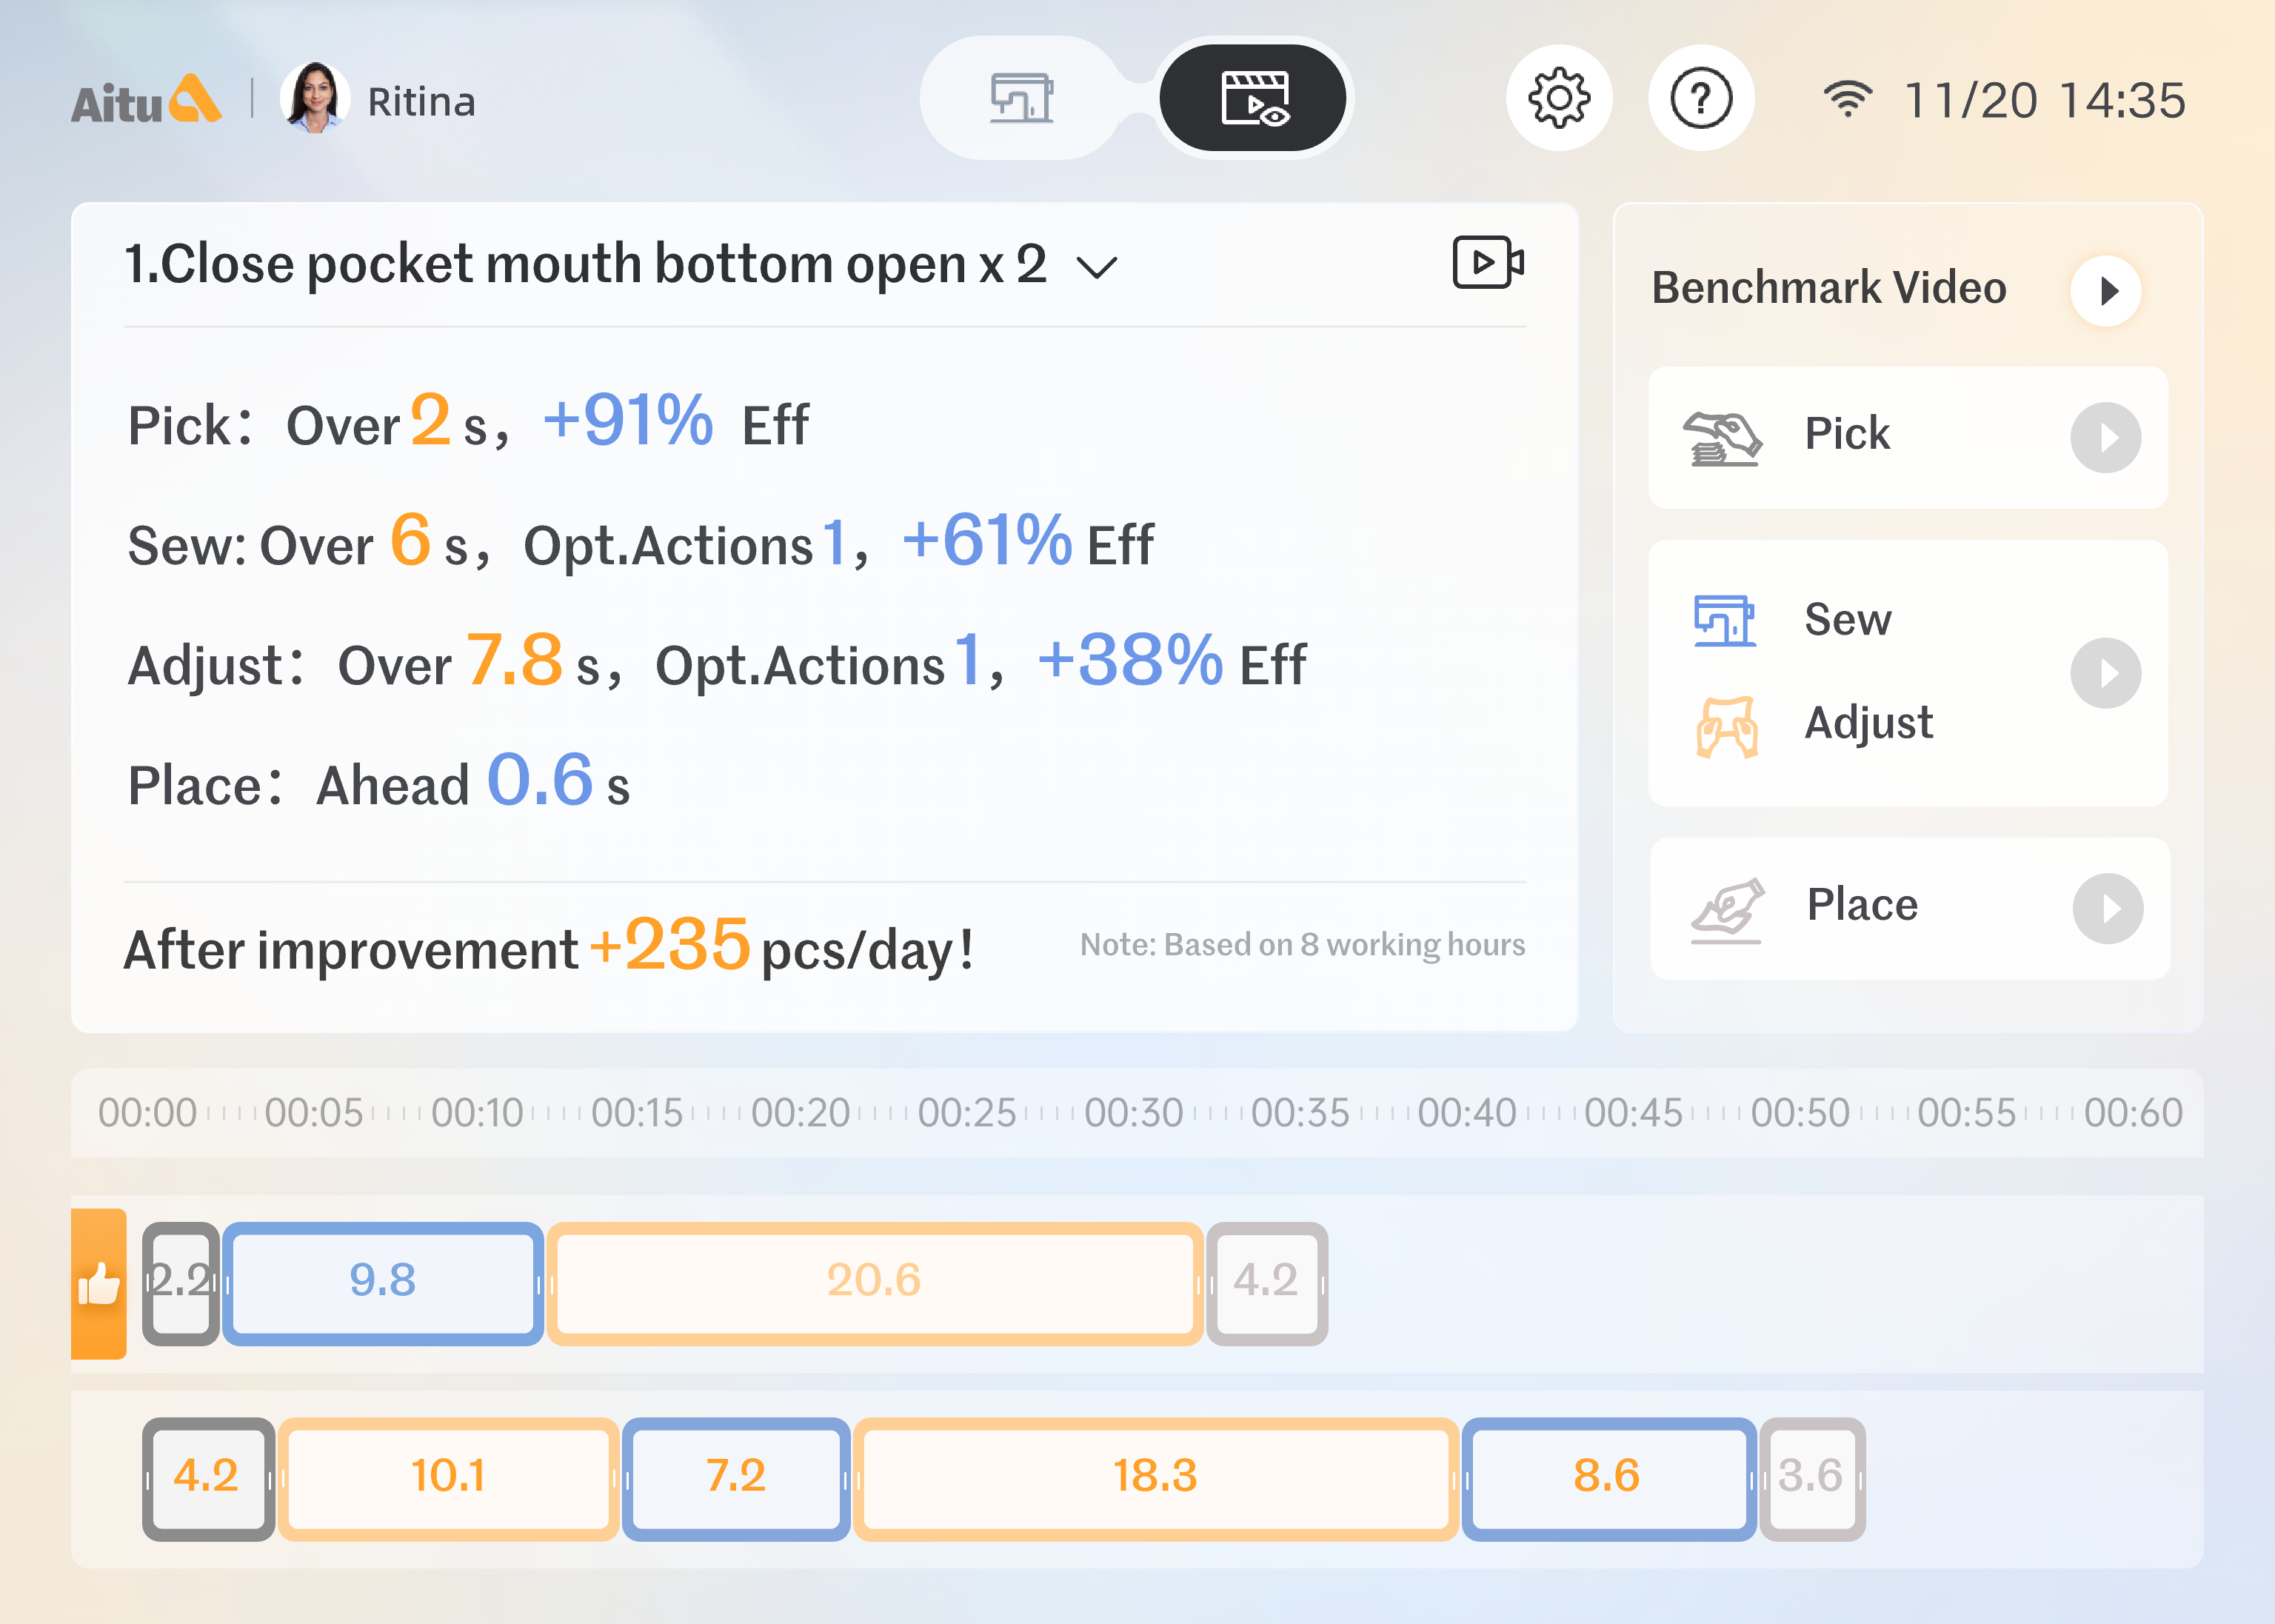Play the Sew and Adjust benchmark clip
Image resolution: width=2275 pixels, height=1624 pixels.
pos(2105,673)
